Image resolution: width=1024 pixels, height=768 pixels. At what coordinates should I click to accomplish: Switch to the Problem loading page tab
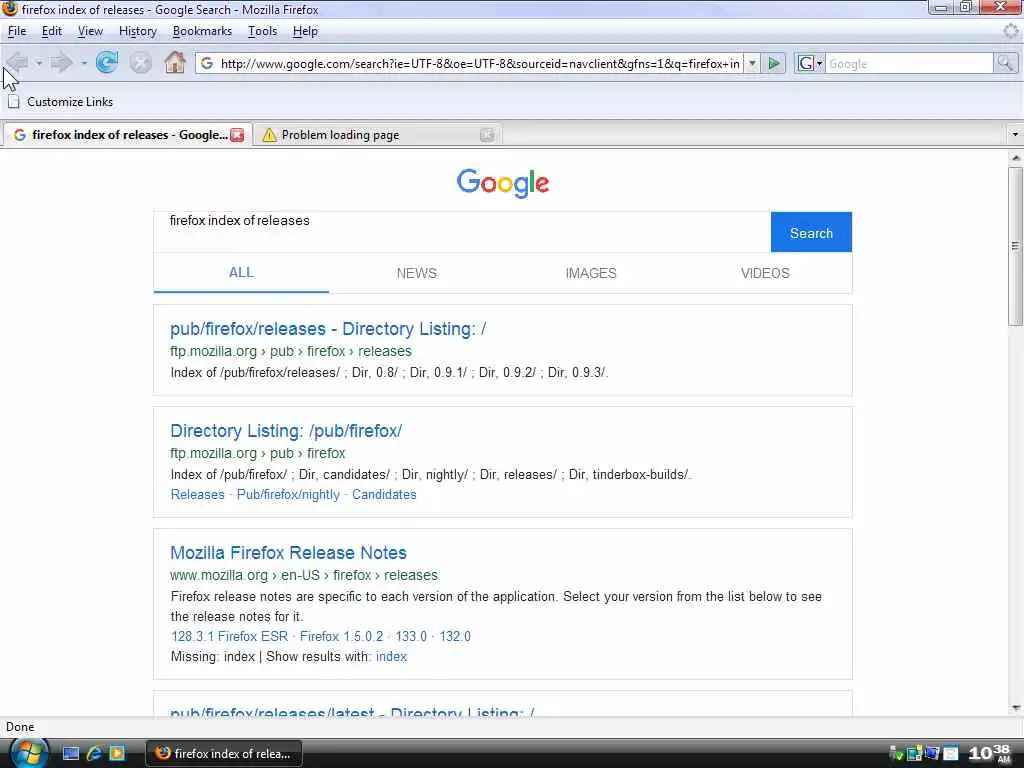point(377,135)
